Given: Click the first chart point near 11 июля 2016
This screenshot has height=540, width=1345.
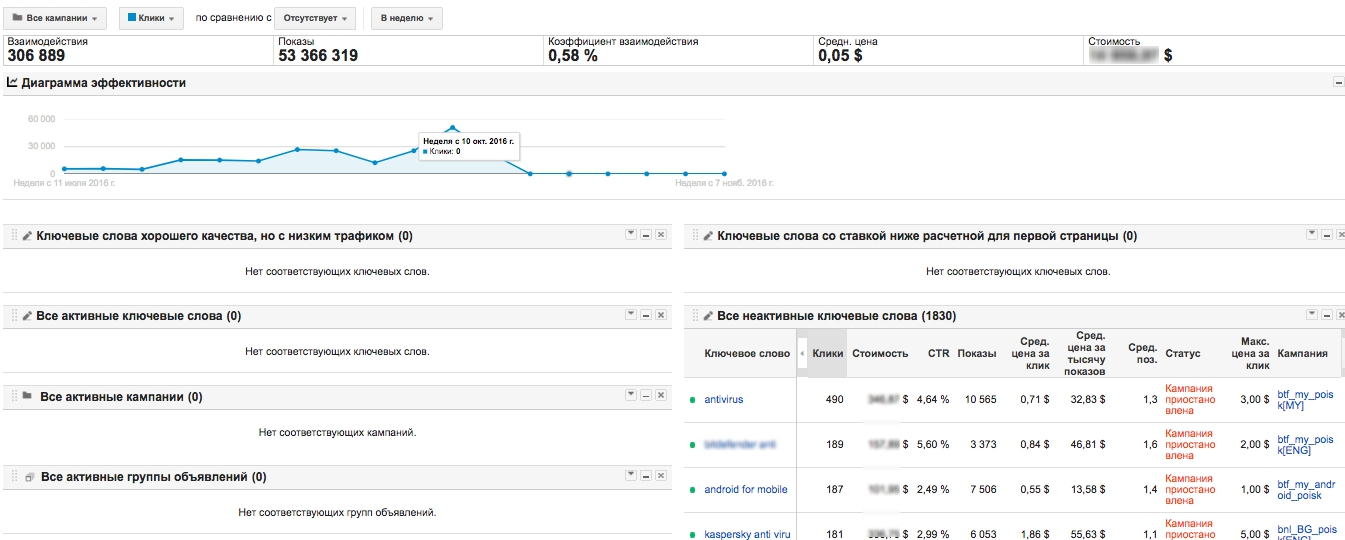Looking at the screenshot, I should 64,169.
